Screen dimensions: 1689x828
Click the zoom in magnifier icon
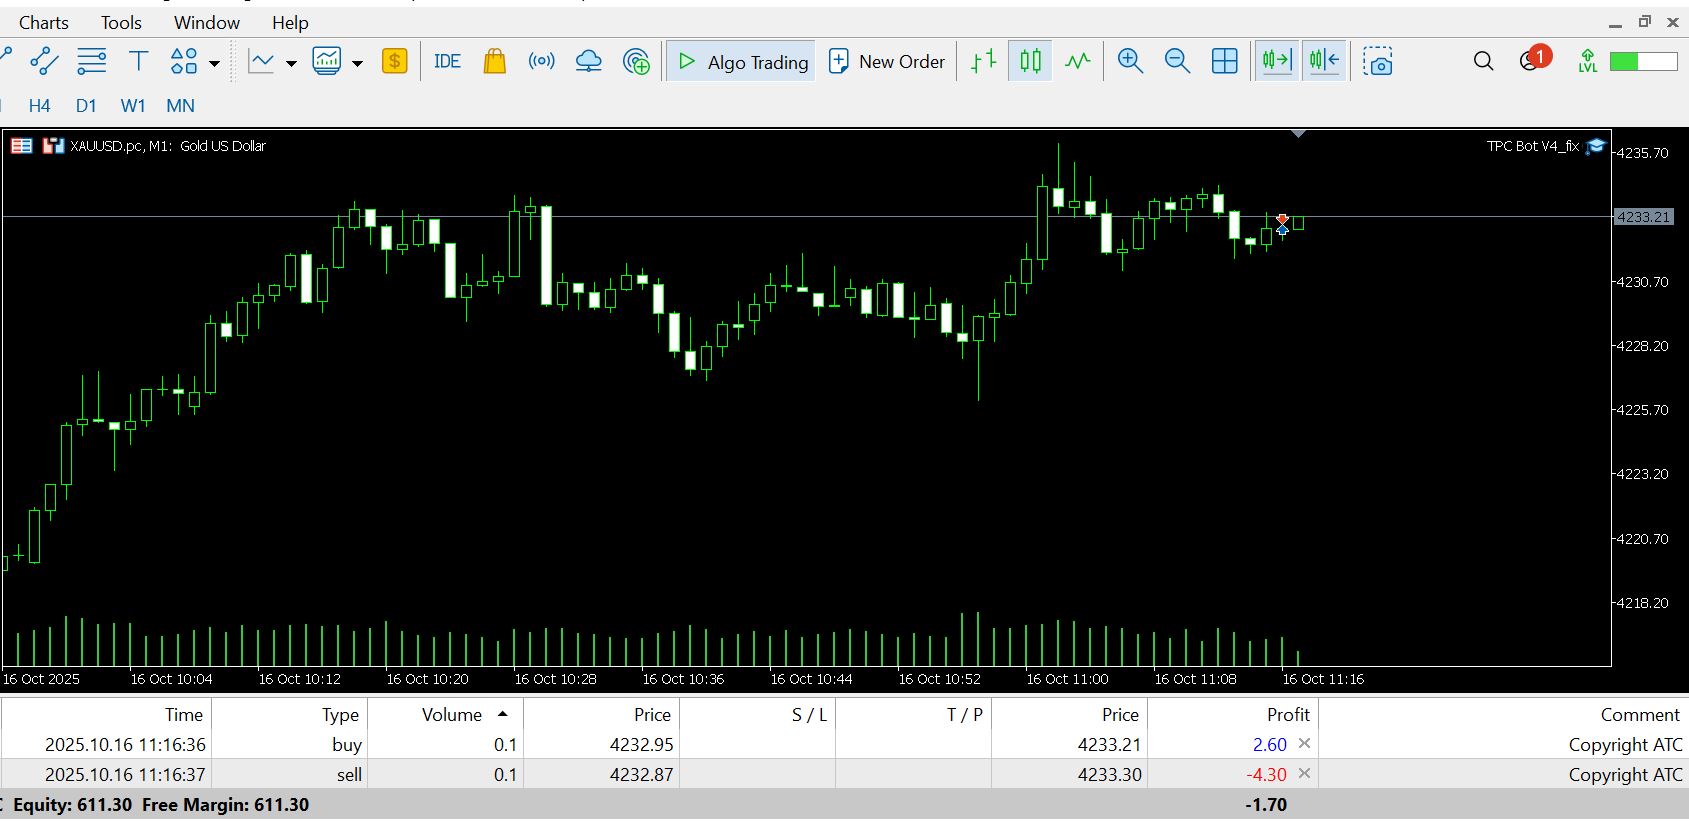click(x=1130, y=62)
